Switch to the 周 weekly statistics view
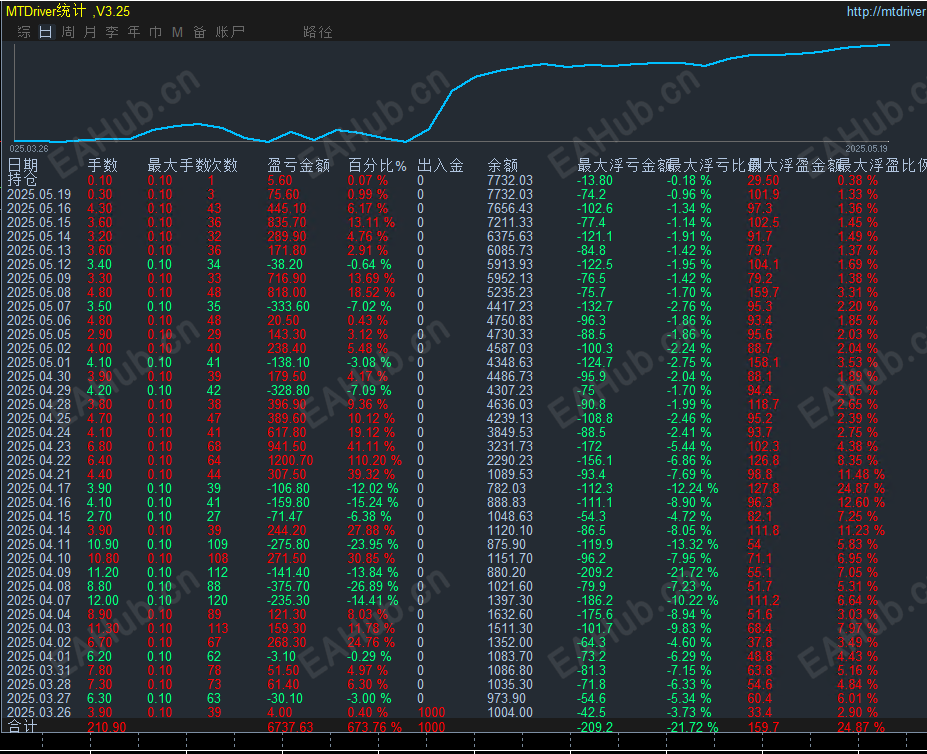The image size is (927, 754). click(x=68, y=32)
